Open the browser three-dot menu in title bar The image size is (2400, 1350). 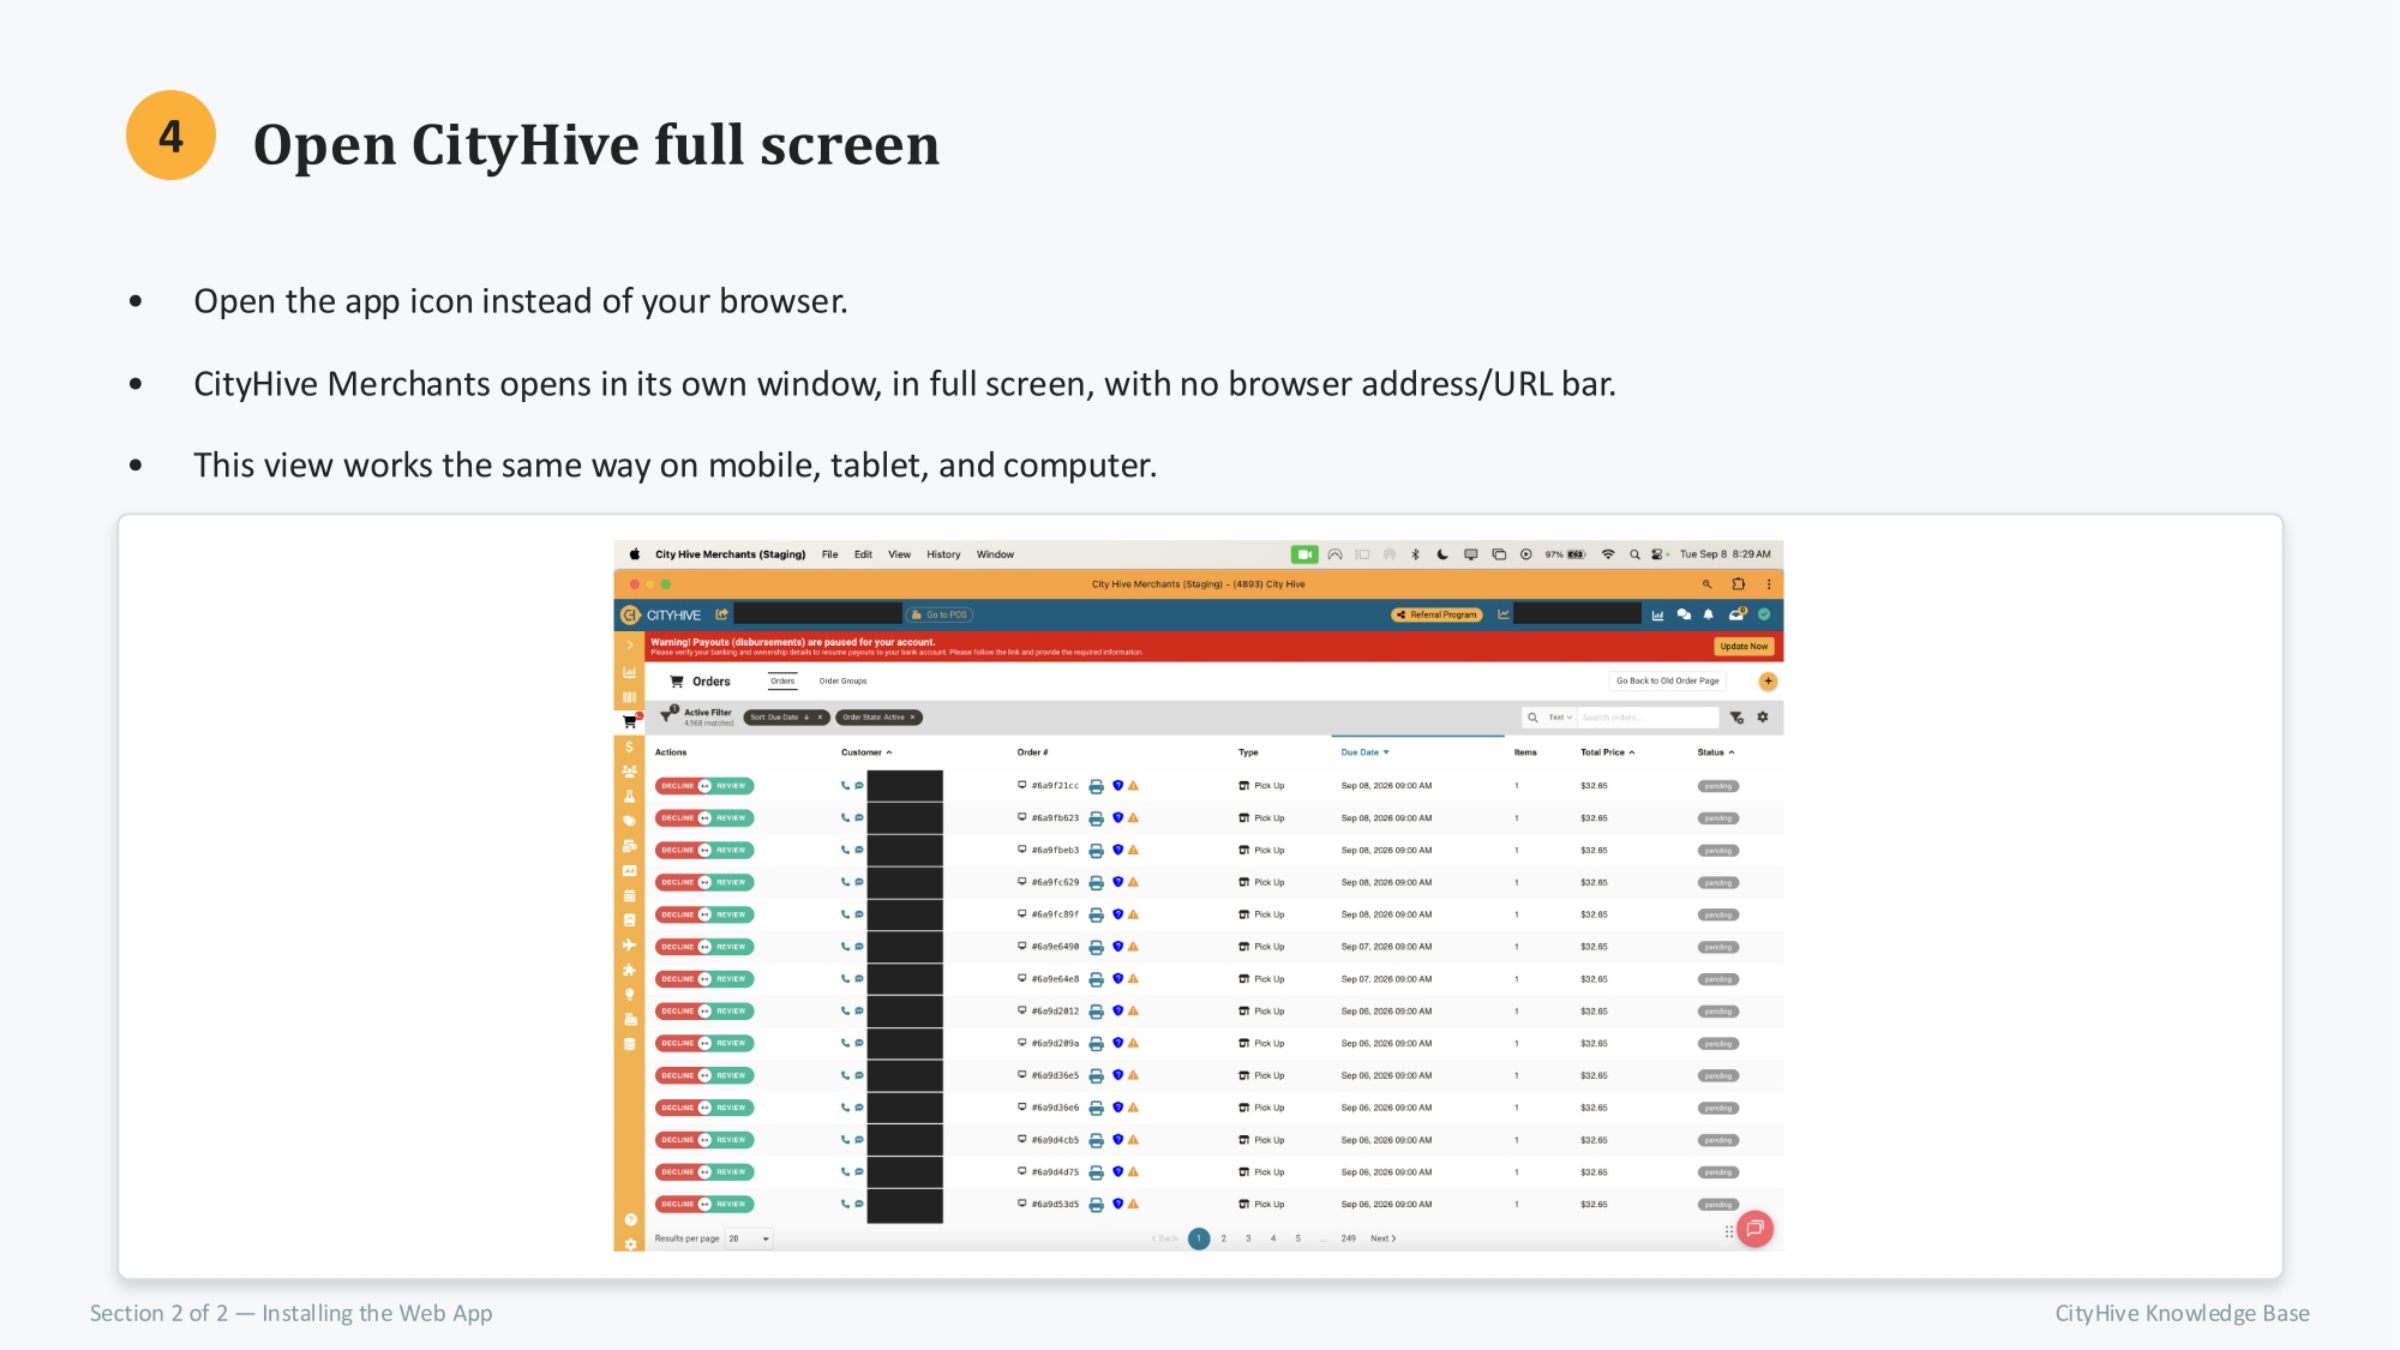point(1769,584)
